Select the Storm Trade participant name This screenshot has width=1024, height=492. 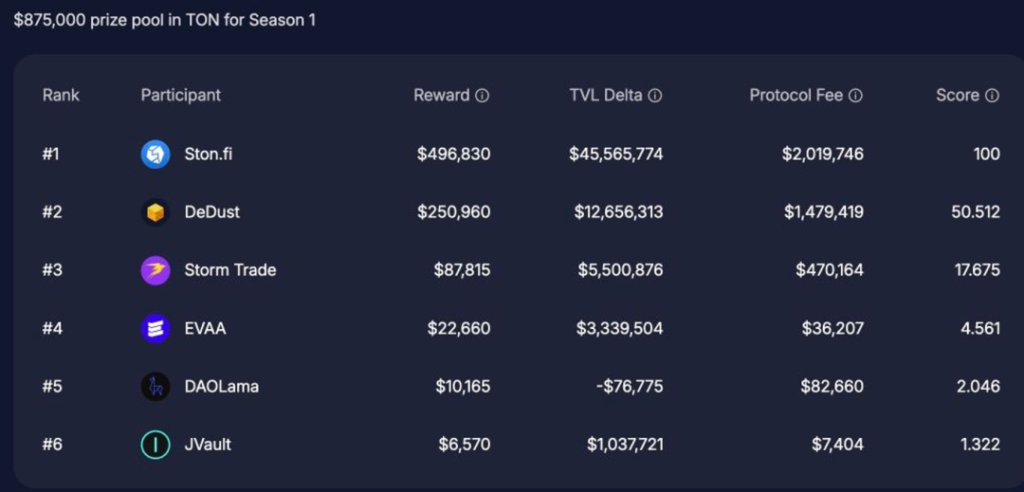[x=230, y=270]
